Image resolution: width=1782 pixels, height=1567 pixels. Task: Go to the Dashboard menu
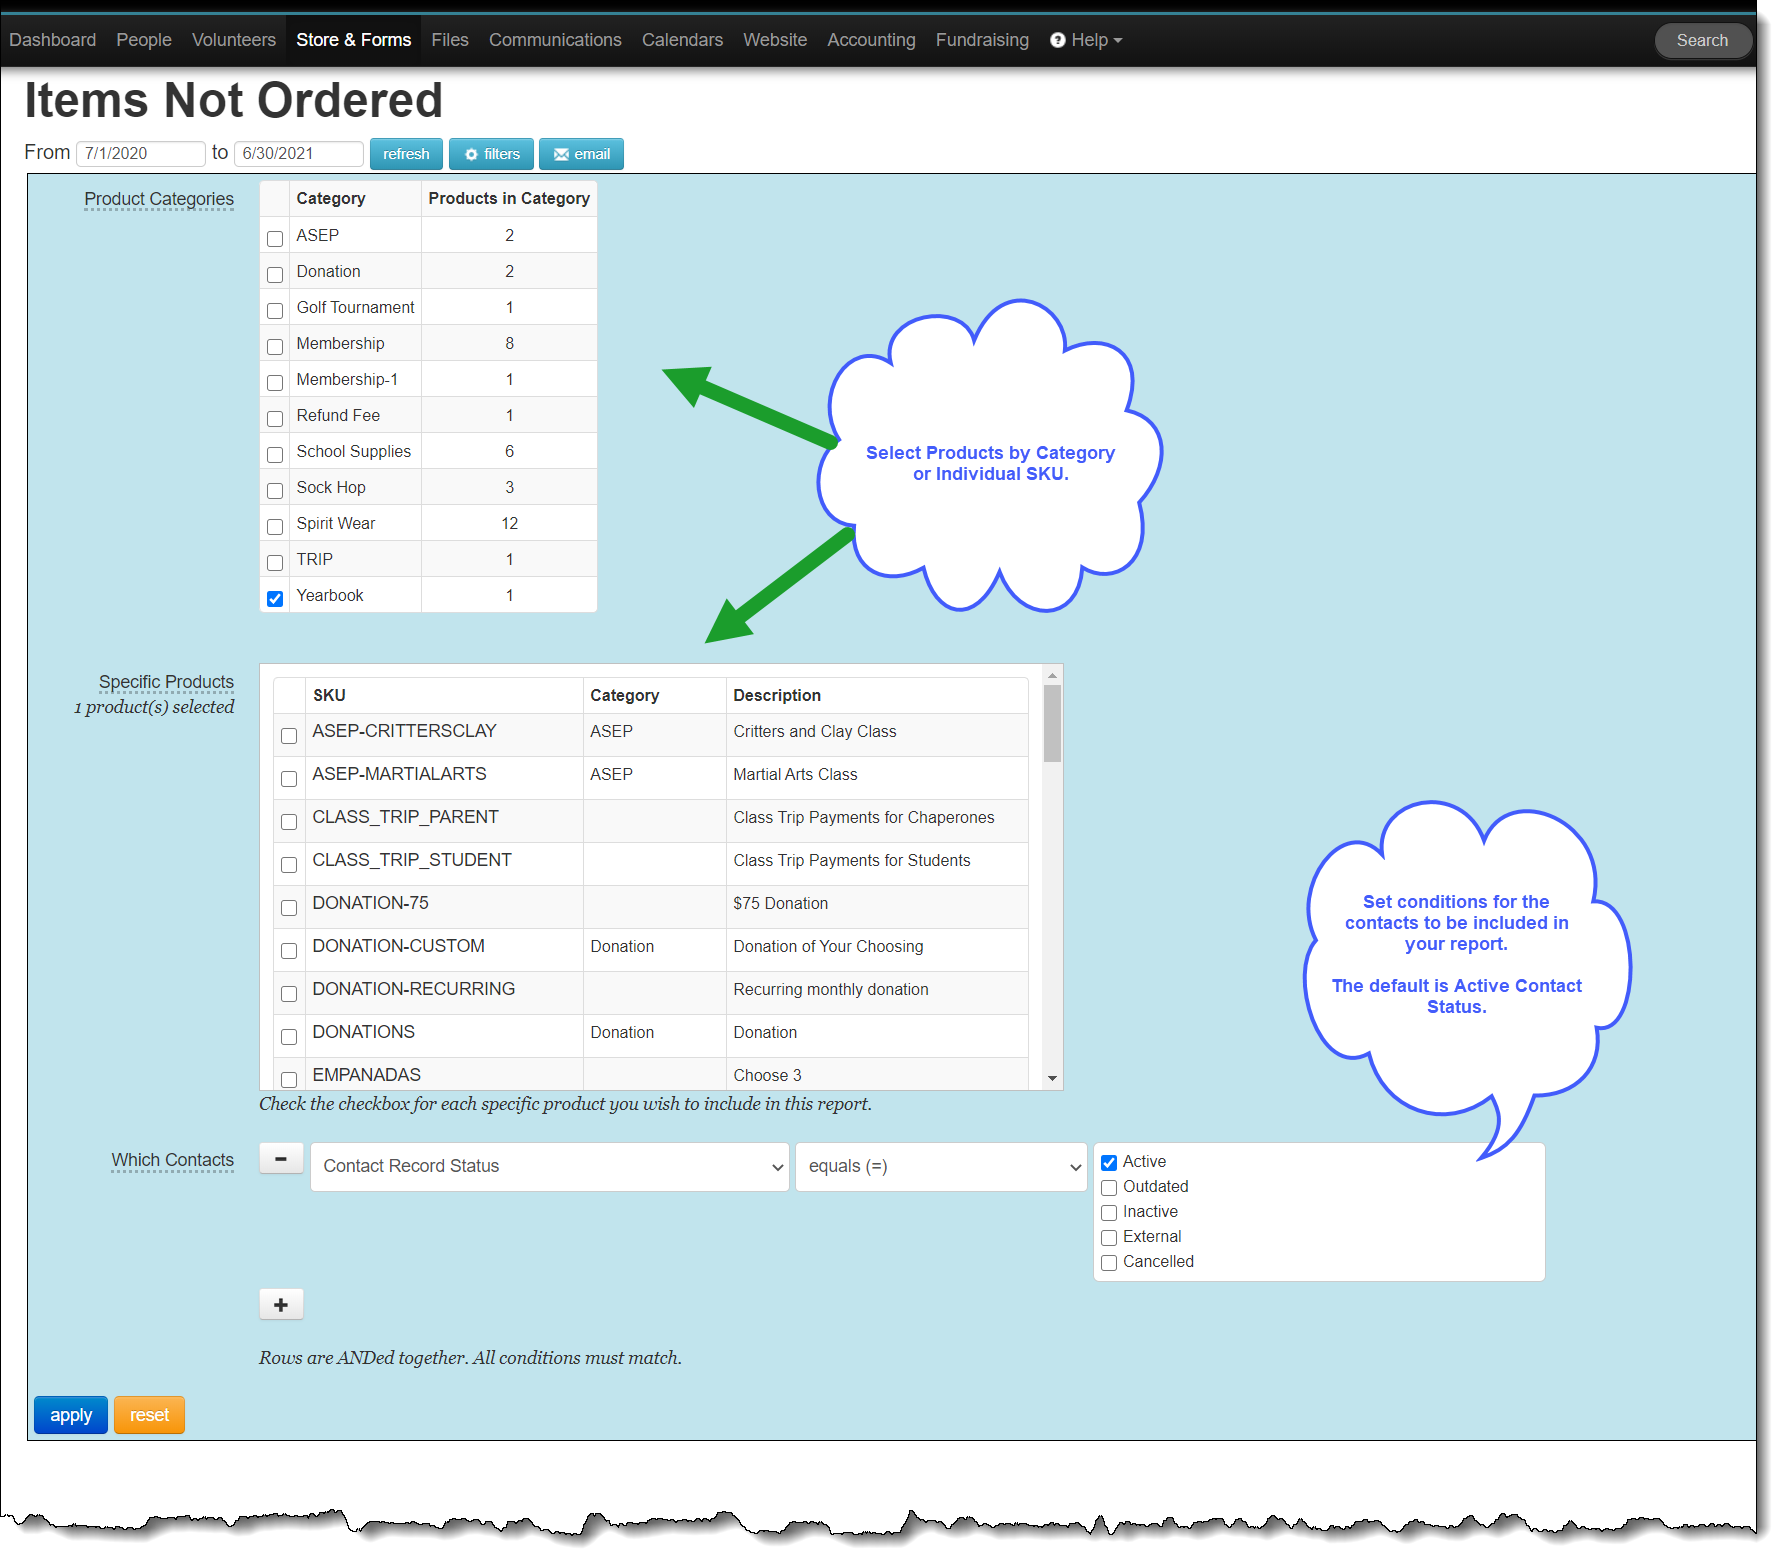click(x=53, y=40)
